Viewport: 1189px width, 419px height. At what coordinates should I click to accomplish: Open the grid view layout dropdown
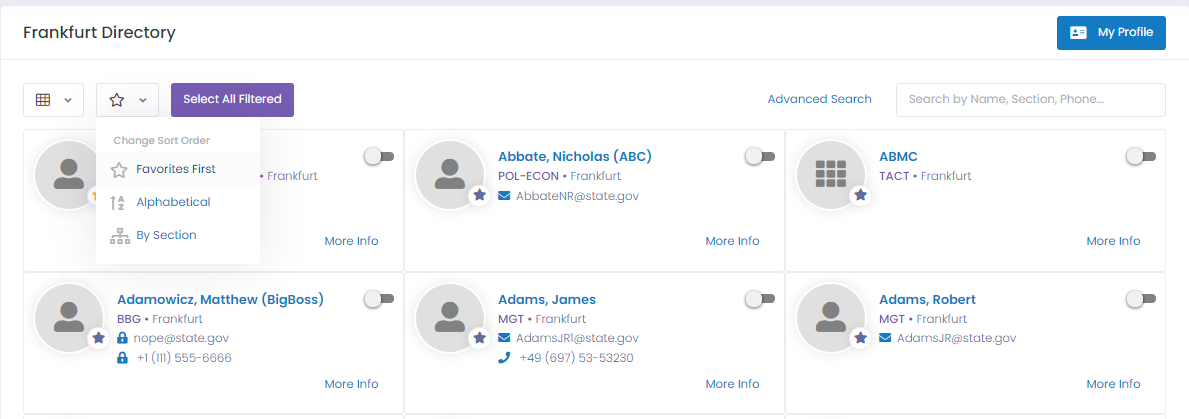pyautogui.click(x=53, y=100)
